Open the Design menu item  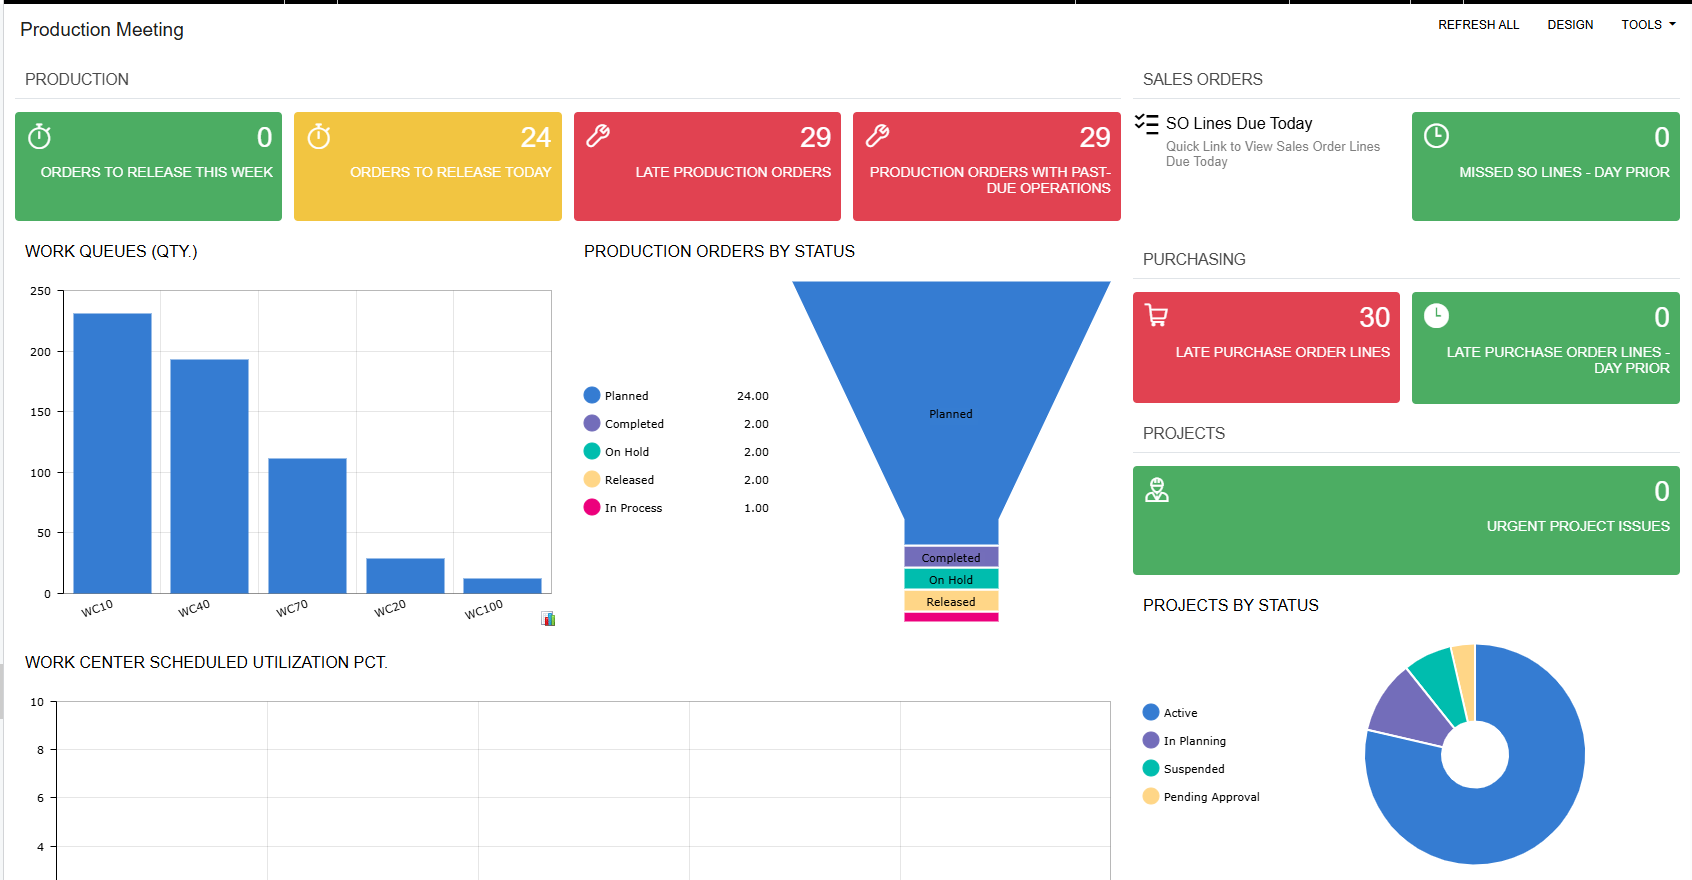pos(1570,25)
